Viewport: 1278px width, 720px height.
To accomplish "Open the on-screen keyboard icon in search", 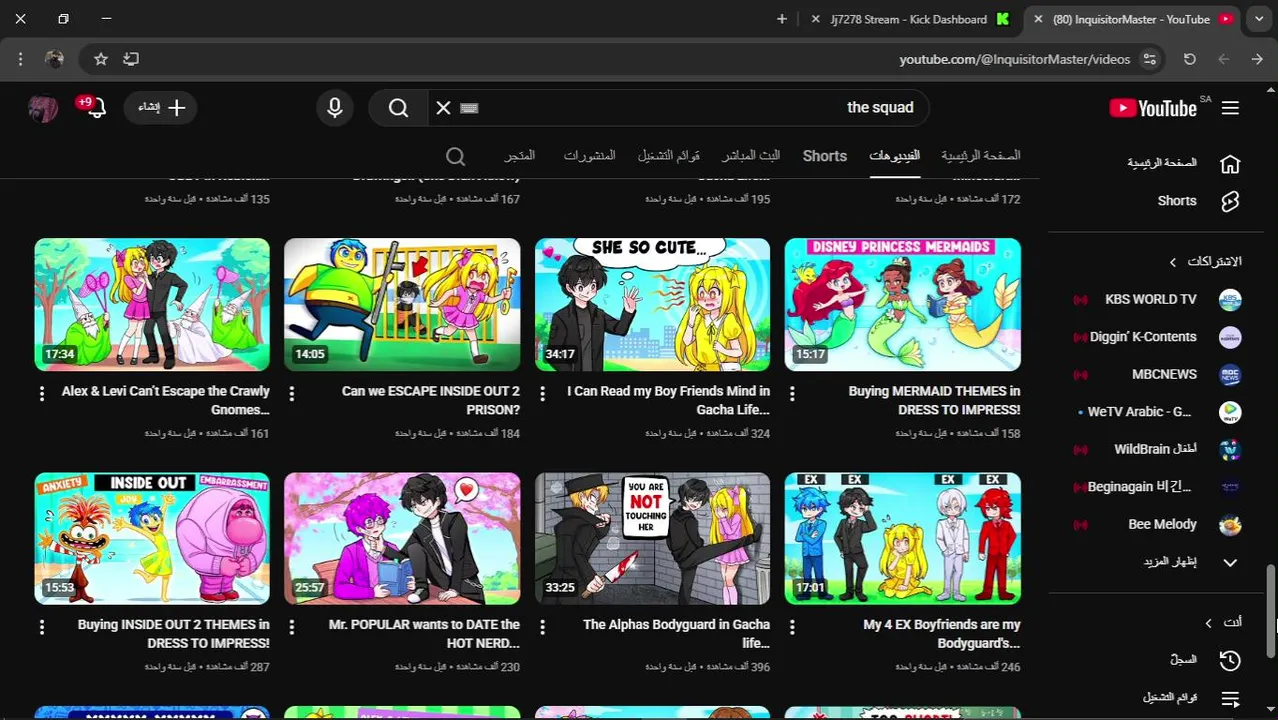I will pos(469,108).
